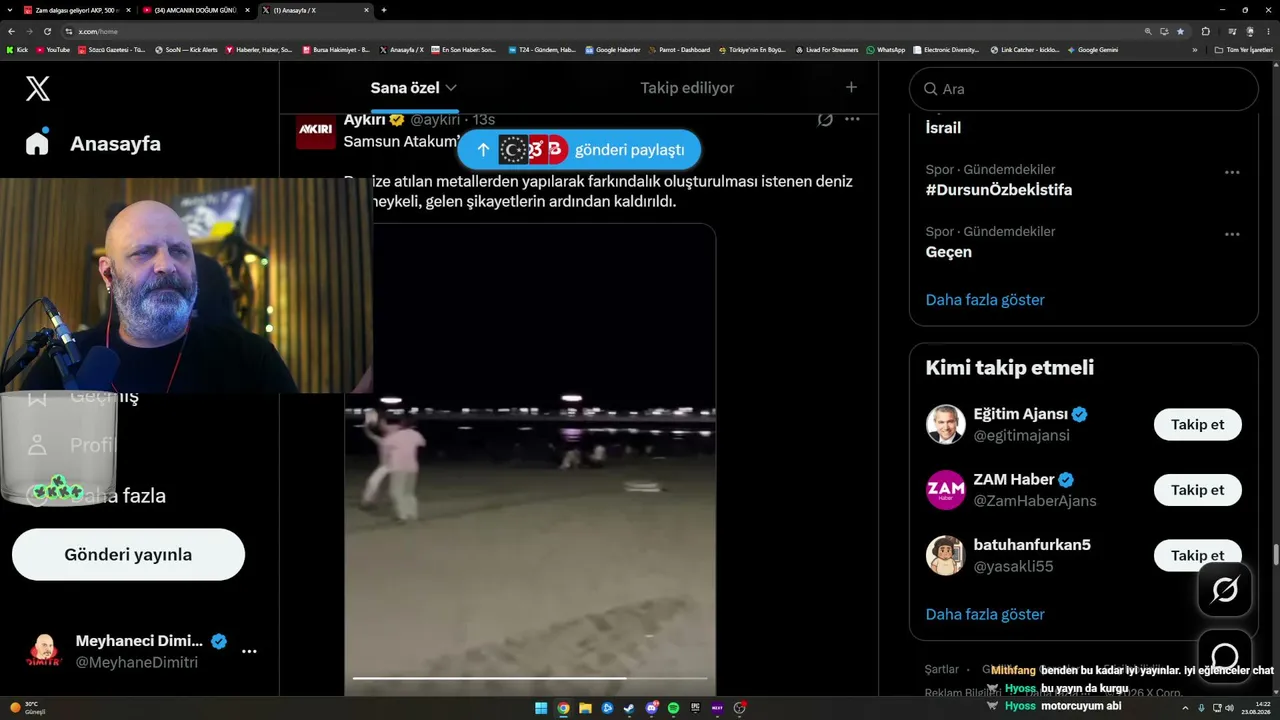Viewport: 1280px width, 720px height.
Task: Open the taskbar volume icon
Action: [x=1229, y=708]
